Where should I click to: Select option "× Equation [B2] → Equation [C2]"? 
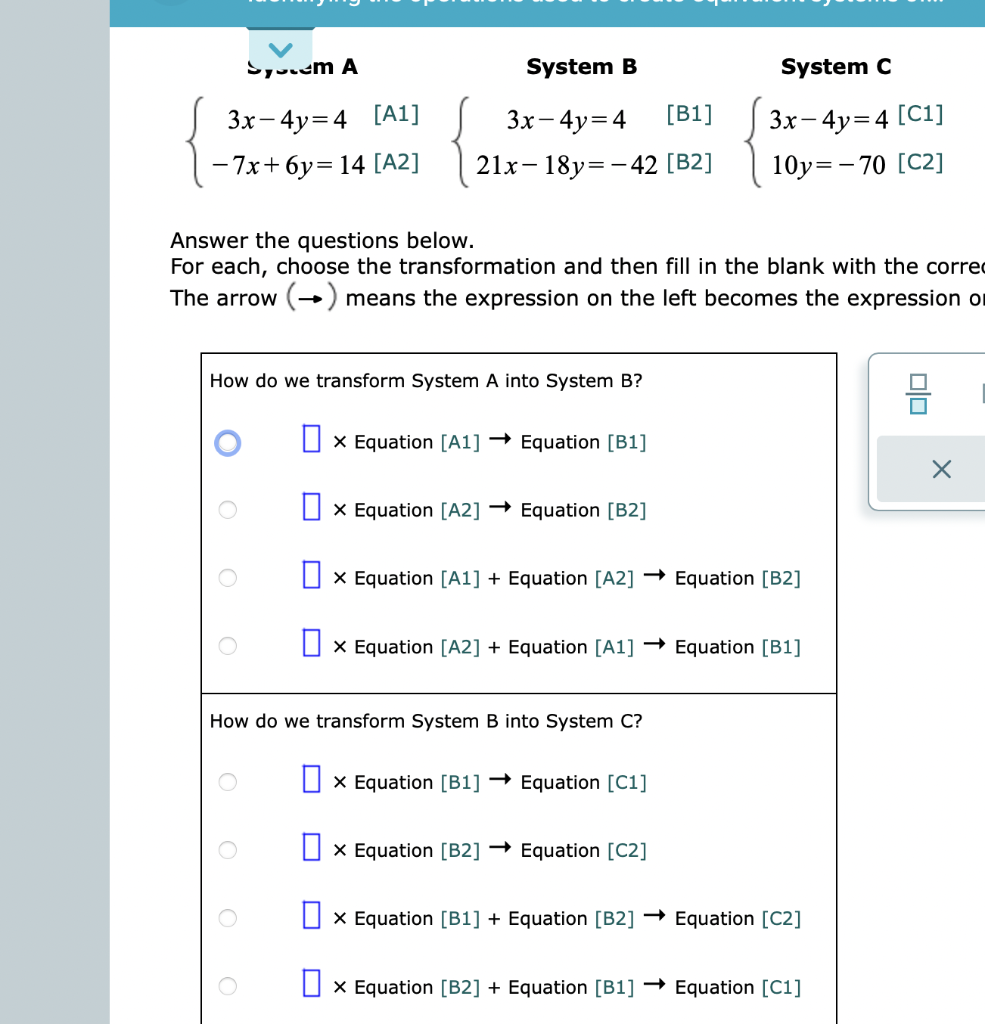227,849
